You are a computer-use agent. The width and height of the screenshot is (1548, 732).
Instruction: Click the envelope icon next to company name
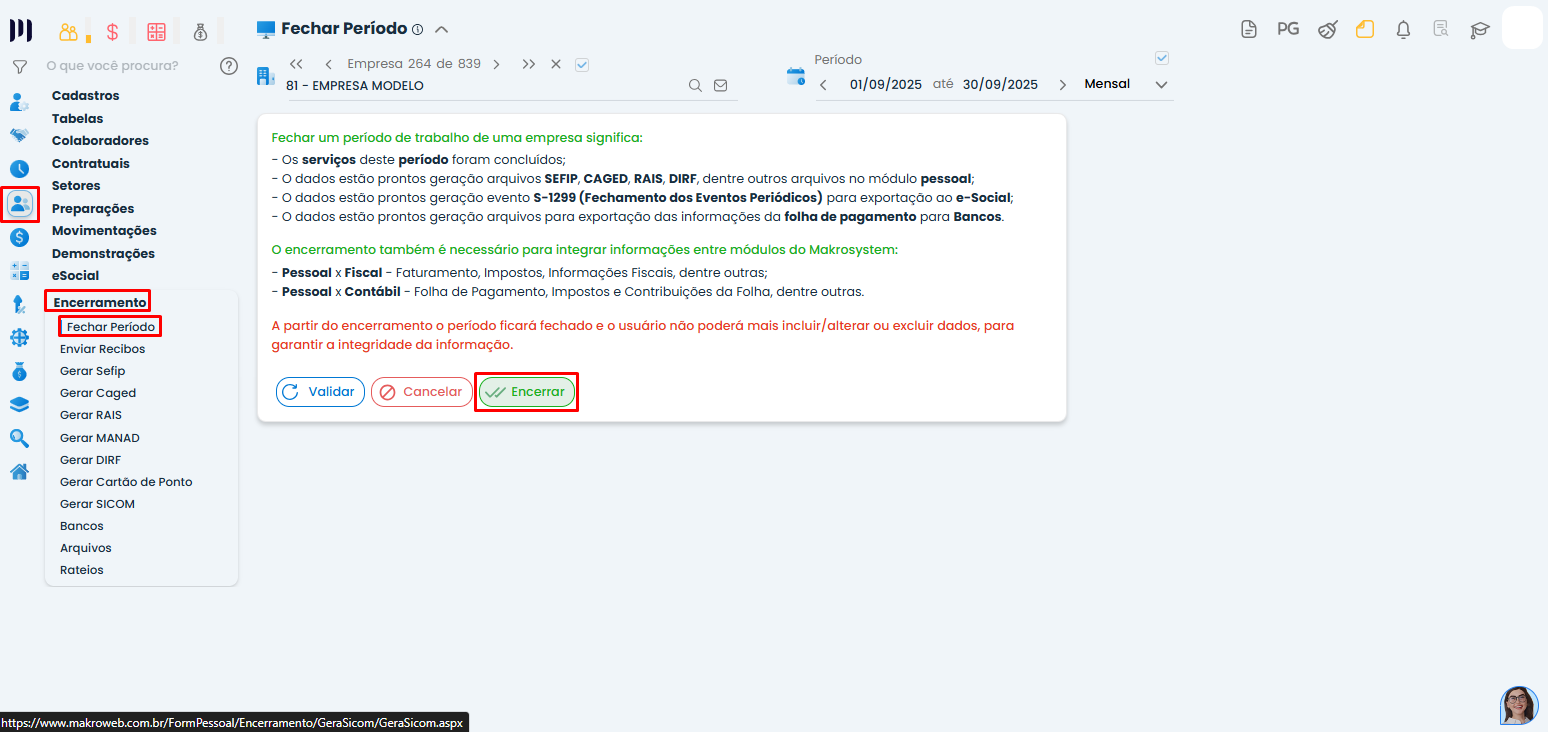coord(720,86)
